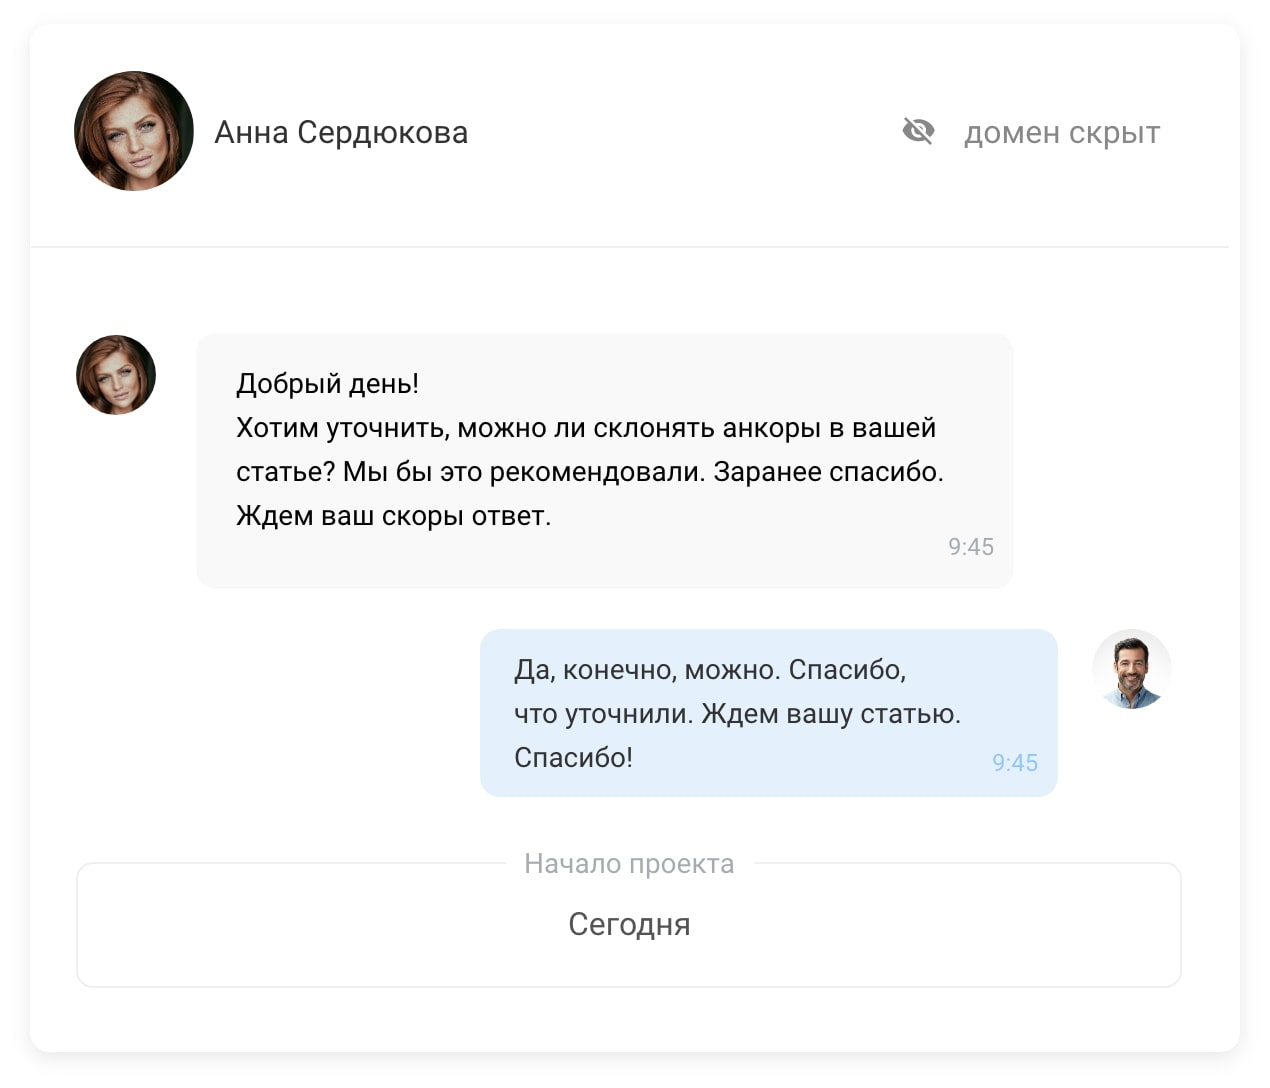Select the "Добрый день!" greeting line
The image size is (1270, 1088).
pyautogui.click(x=327, y=384)
